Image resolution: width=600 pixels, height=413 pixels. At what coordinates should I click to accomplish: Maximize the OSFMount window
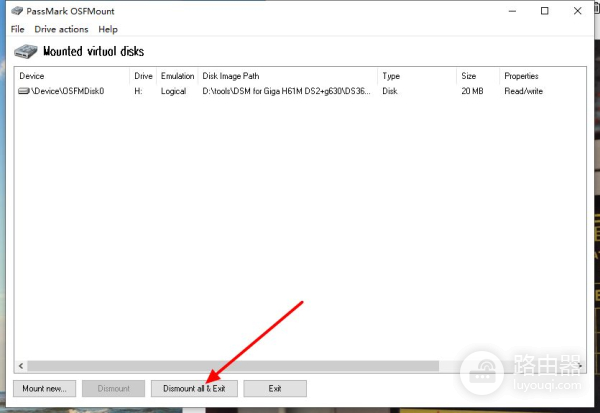click(545, 11)
